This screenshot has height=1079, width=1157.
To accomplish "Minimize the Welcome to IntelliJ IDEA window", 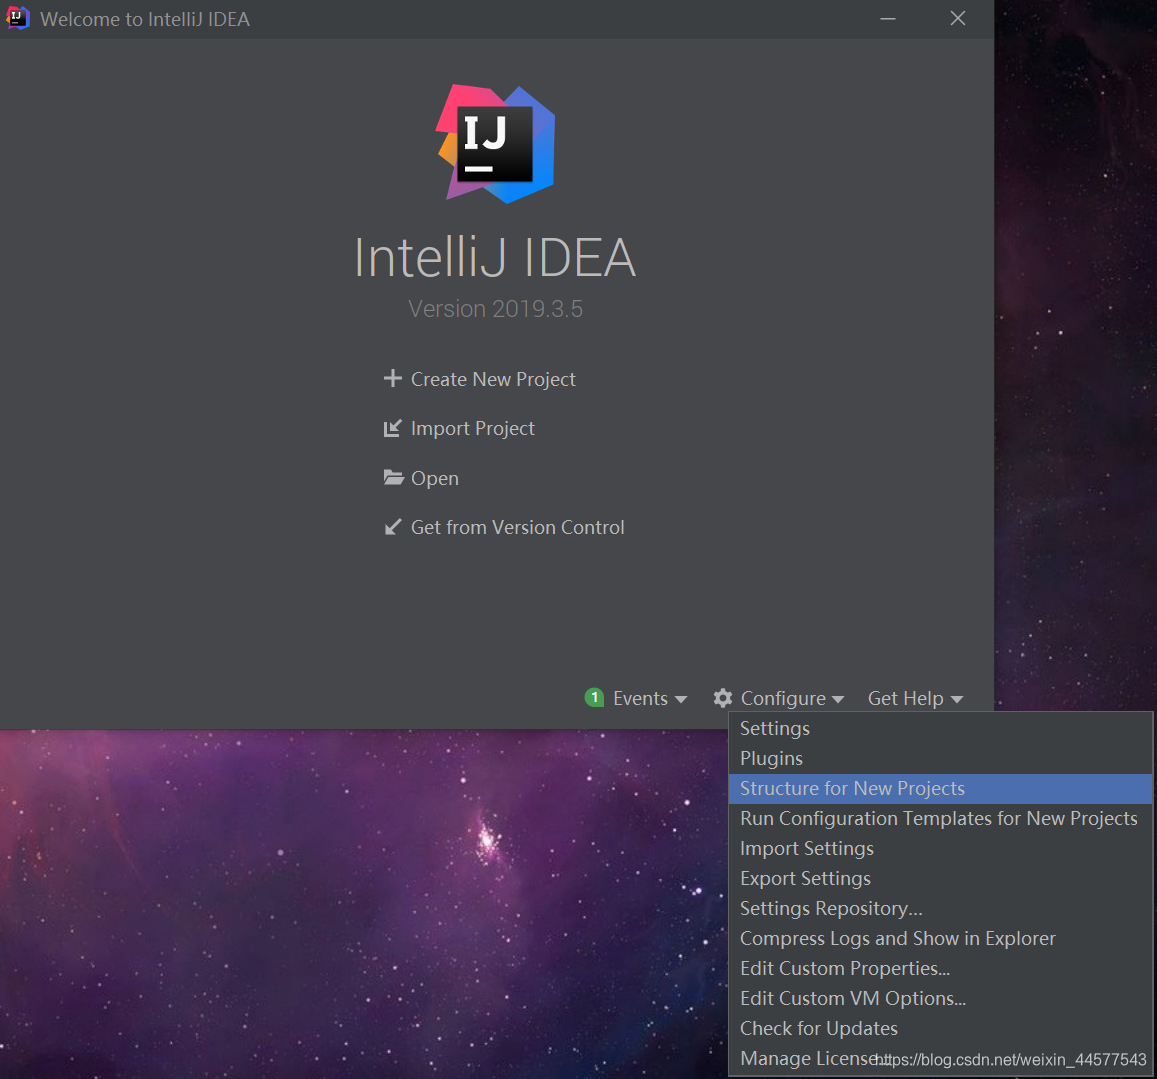I will pos(888,18).
